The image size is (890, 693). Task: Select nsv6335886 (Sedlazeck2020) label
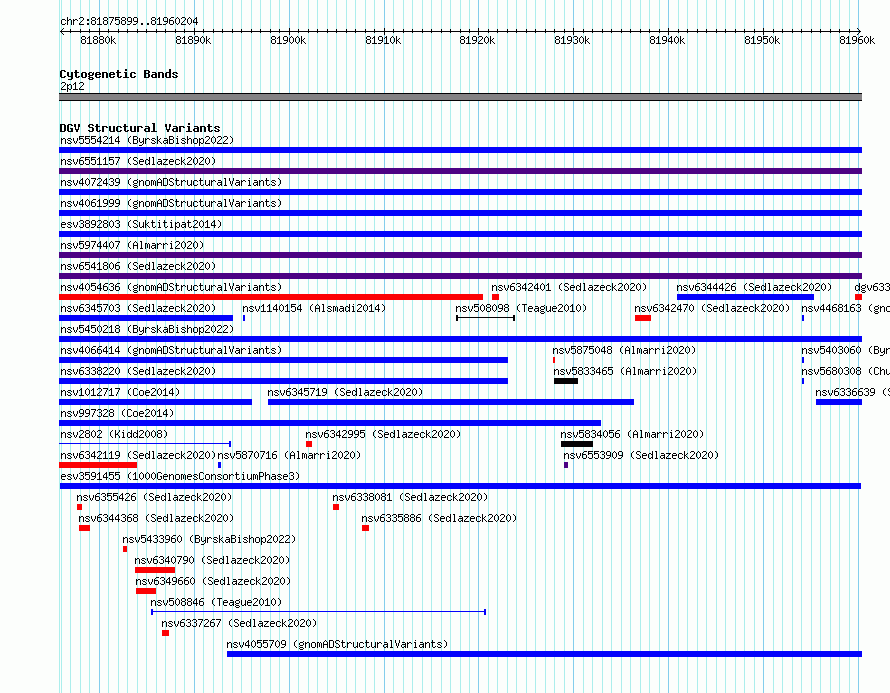[439, 518]
